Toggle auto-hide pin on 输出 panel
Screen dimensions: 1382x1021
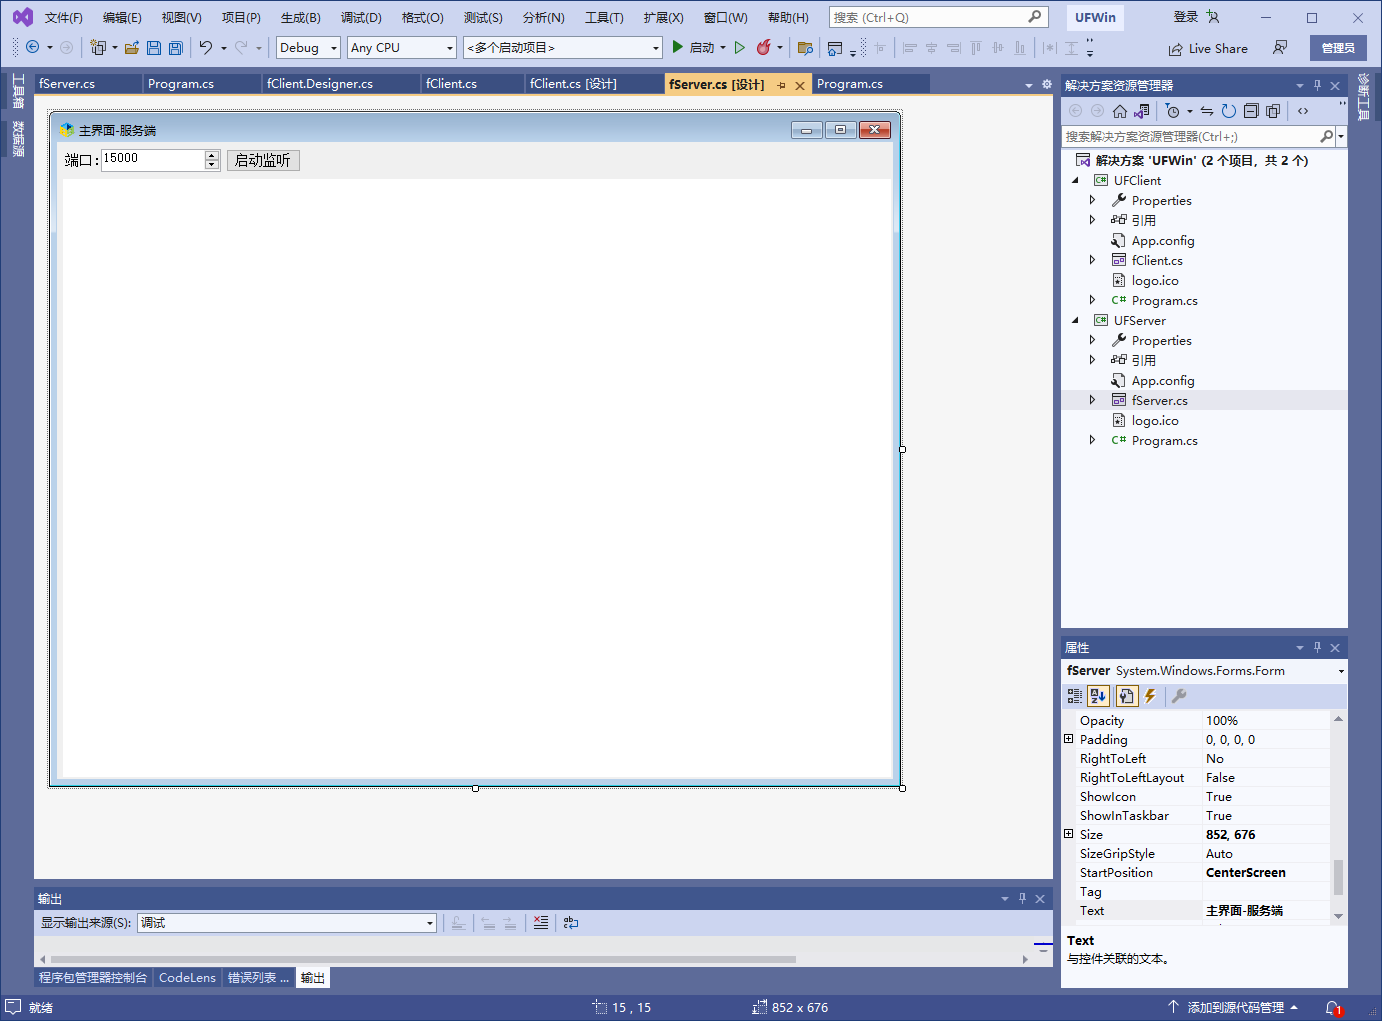1022,898
